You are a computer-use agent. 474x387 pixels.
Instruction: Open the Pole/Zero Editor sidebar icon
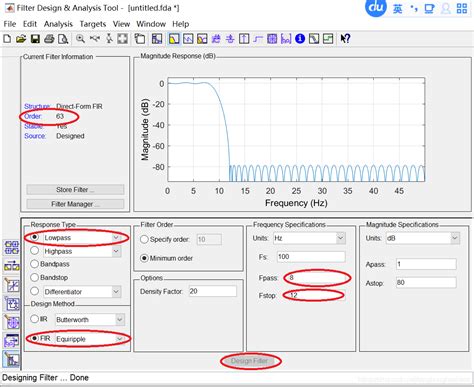tap(12, 322)
